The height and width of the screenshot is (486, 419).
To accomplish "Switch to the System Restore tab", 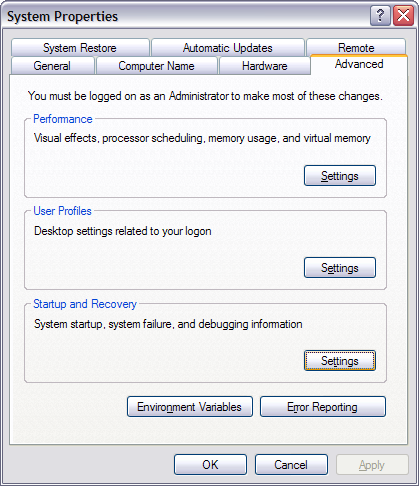I will (80, 48).
